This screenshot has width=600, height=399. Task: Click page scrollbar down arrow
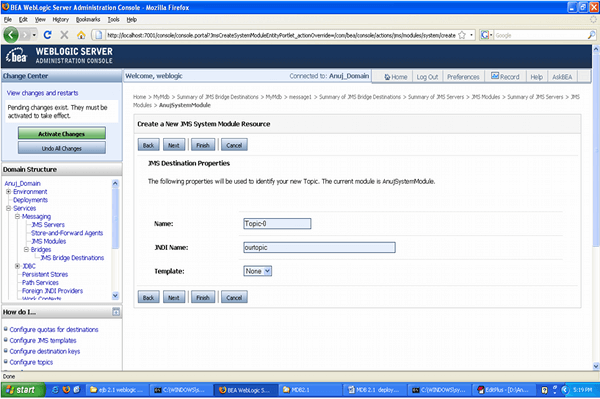(x=596, y=366)
